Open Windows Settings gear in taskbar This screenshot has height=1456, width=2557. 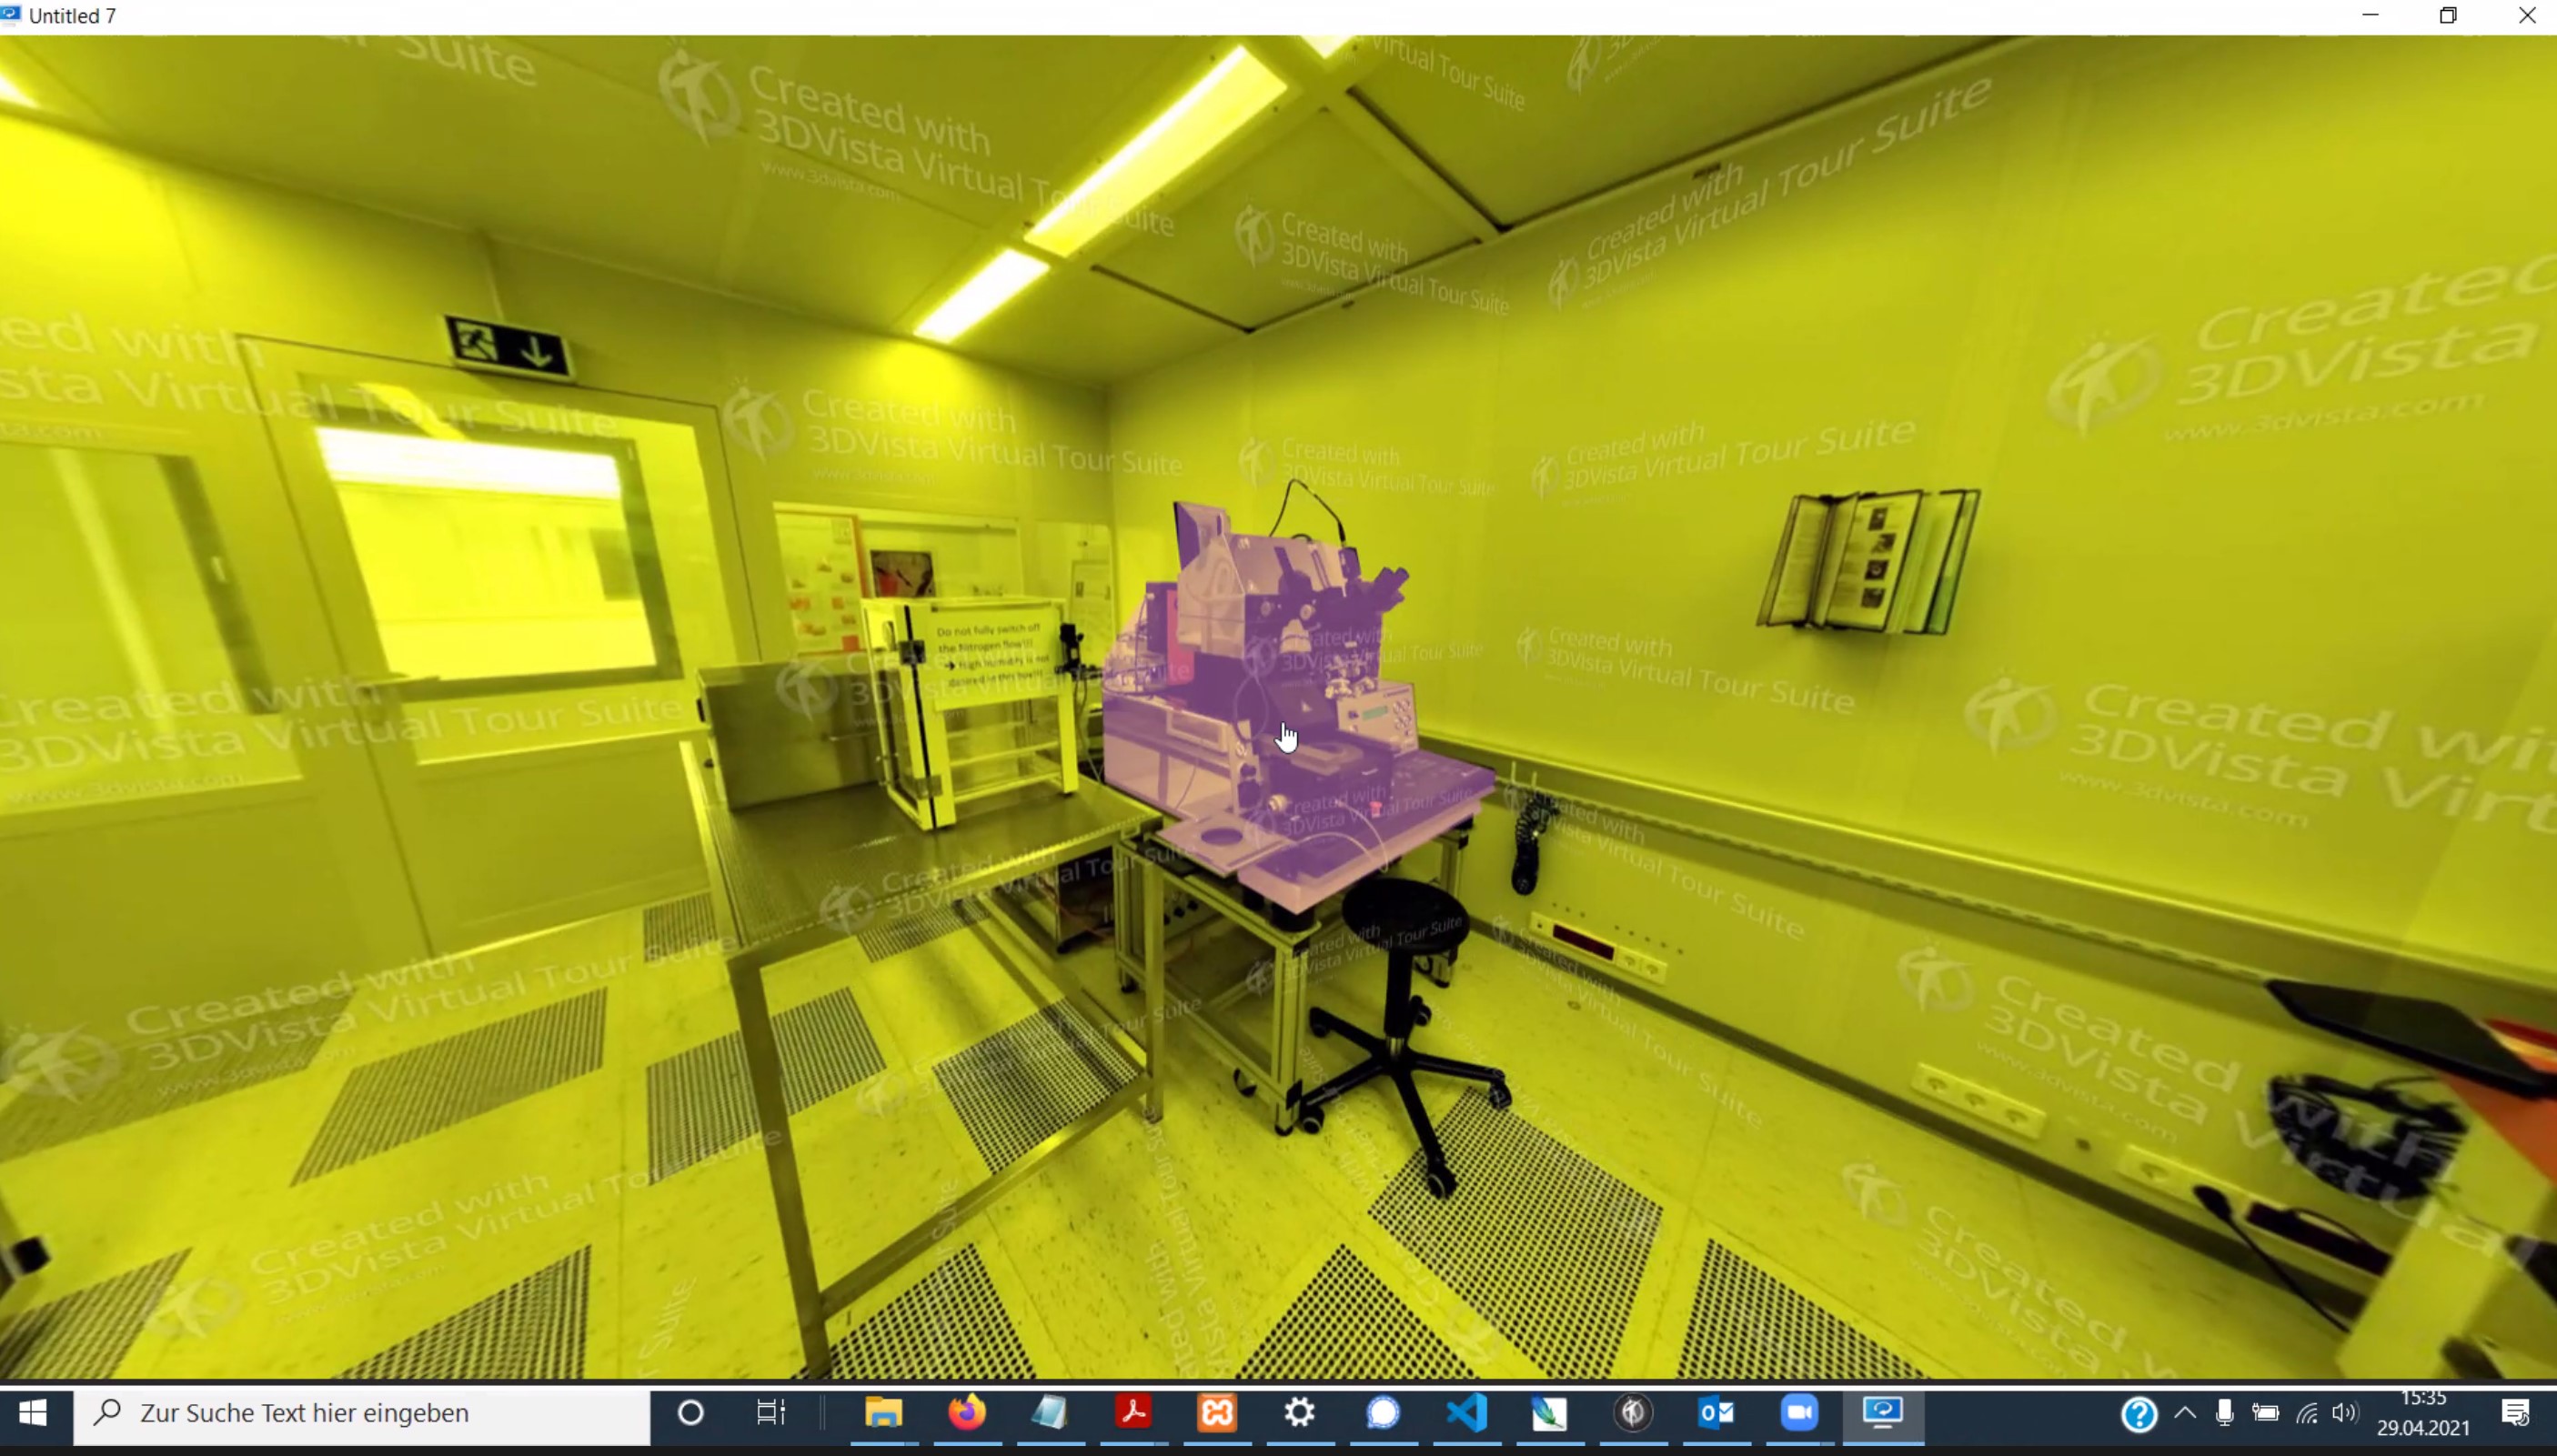1300,1413
